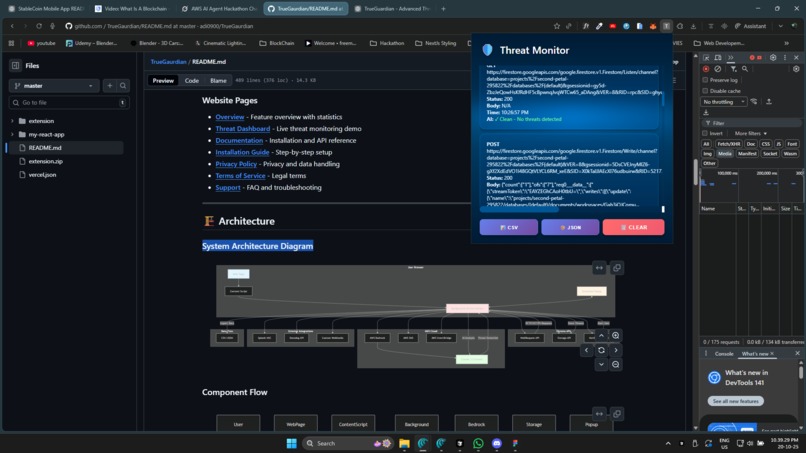Stop recording the DevTools network log
The height and width of the screenshot is (453, 806).
(x=706, y=69)
